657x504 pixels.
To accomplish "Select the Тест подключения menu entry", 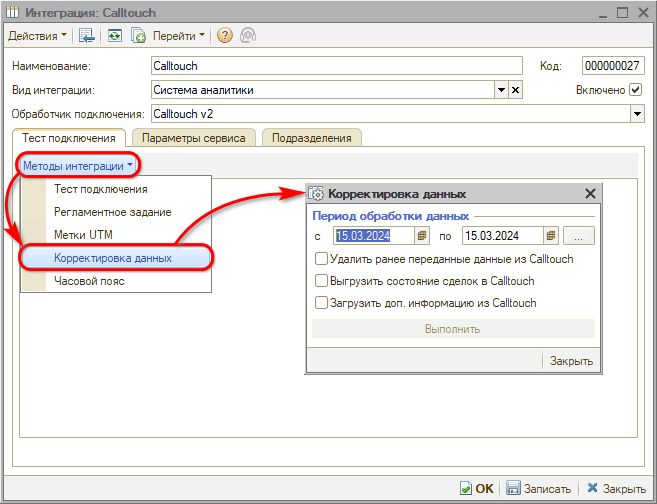I will point(116,189).
